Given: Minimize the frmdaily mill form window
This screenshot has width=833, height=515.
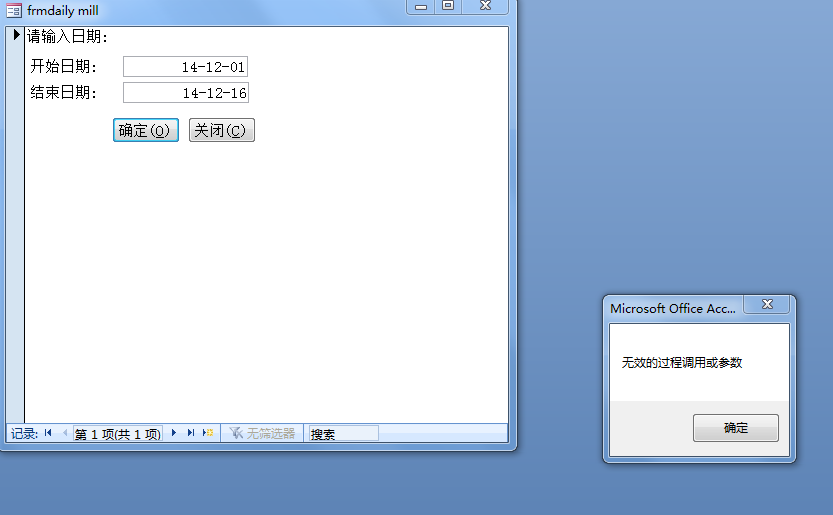Looking at the screenshot, I should [x=421, y=7].
